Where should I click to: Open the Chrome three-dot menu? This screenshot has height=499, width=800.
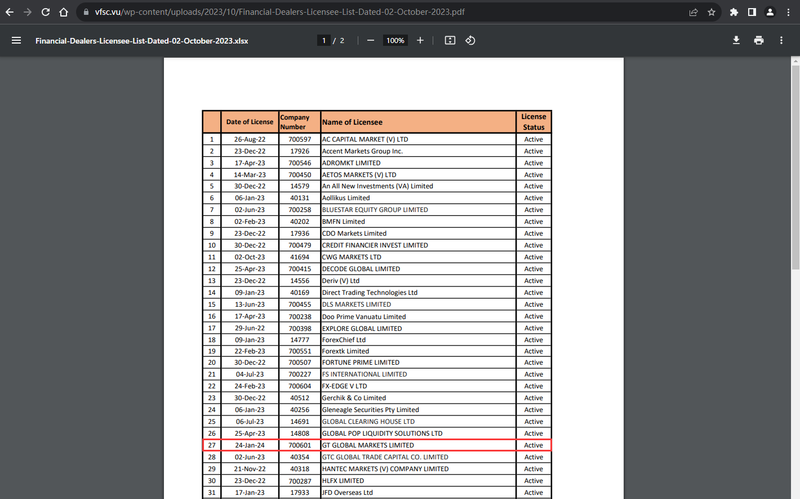point(788,12)
